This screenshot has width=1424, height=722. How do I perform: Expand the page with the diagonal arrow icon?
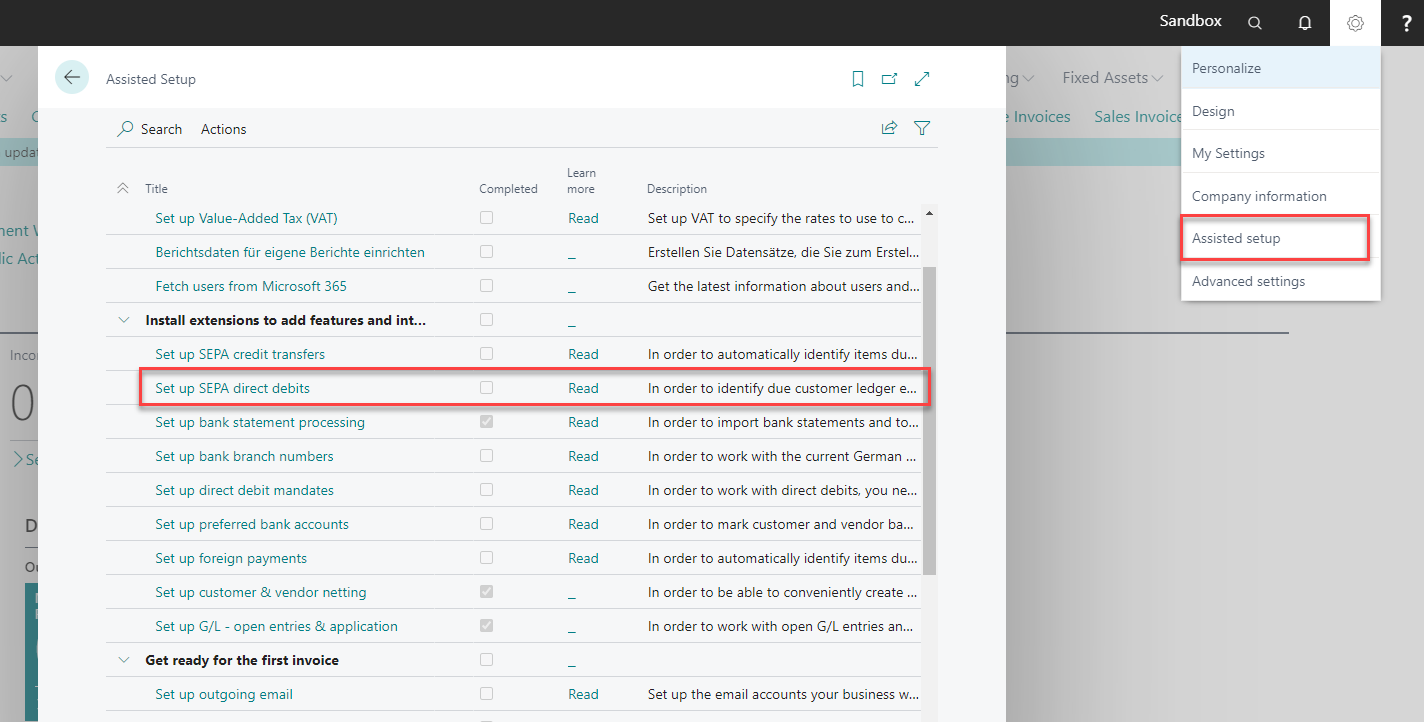coord(921,78)
